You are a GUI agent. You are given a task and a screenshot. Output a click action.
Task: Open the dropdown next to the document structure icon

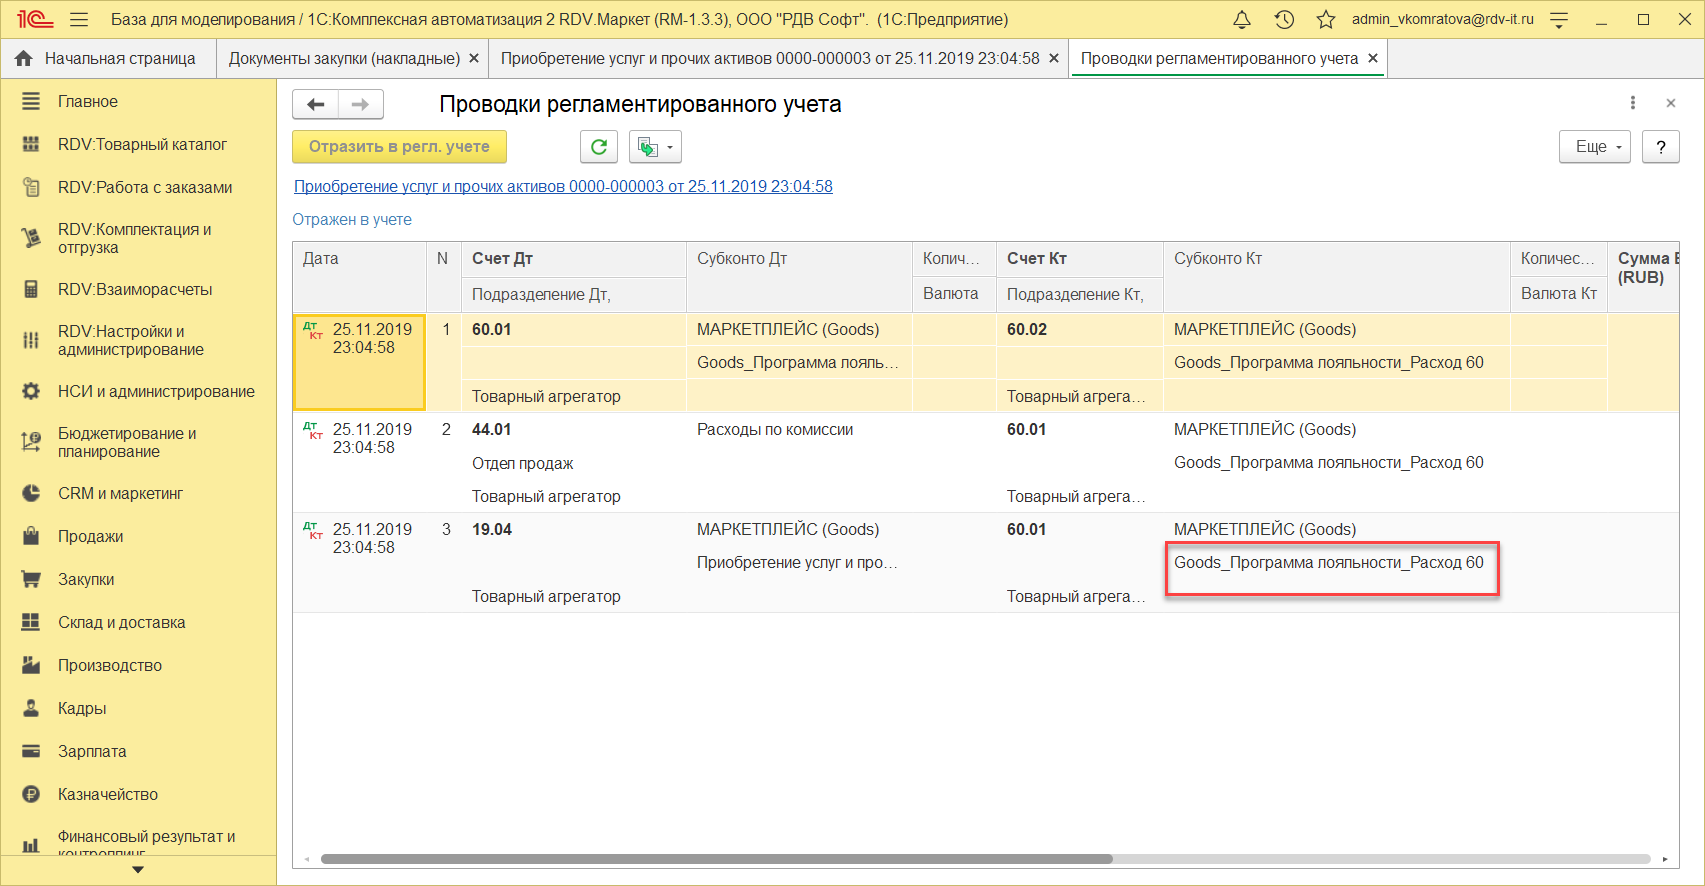(669, 147)
